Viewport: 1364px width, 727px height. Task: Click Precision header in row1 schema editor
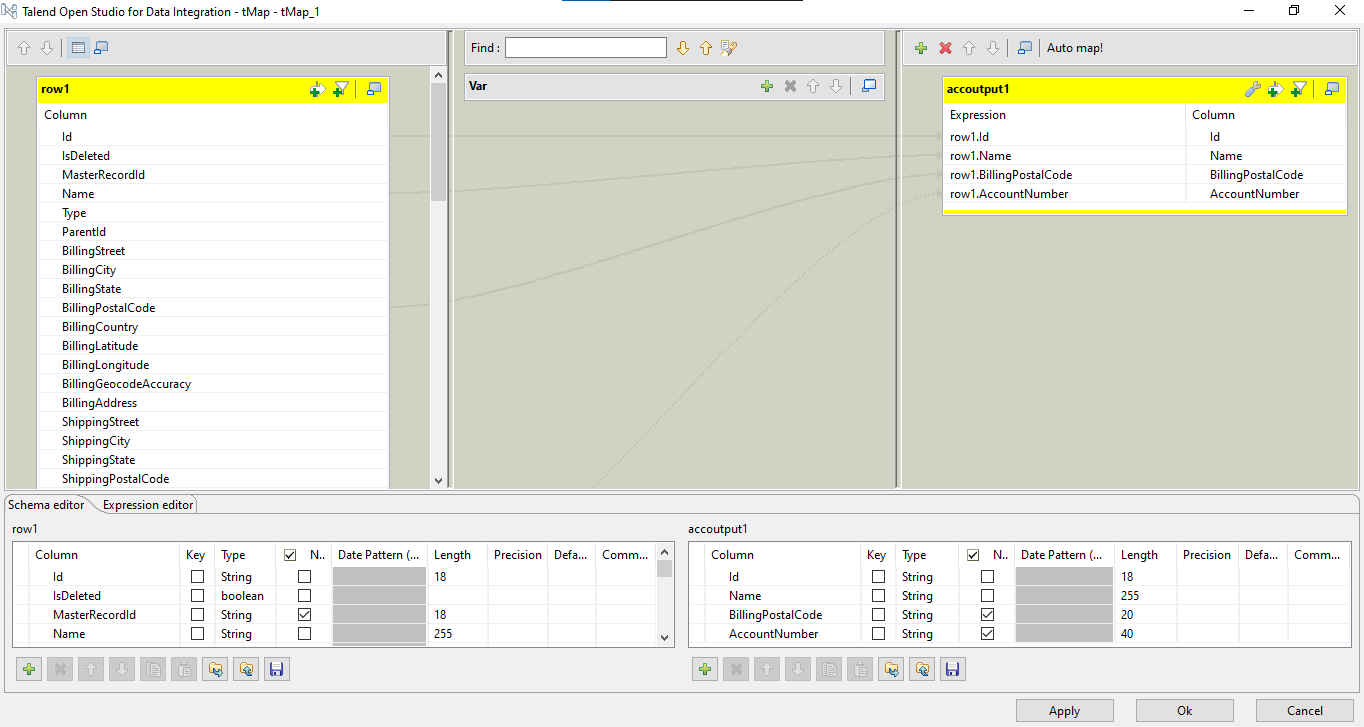(x=518, y=555)
